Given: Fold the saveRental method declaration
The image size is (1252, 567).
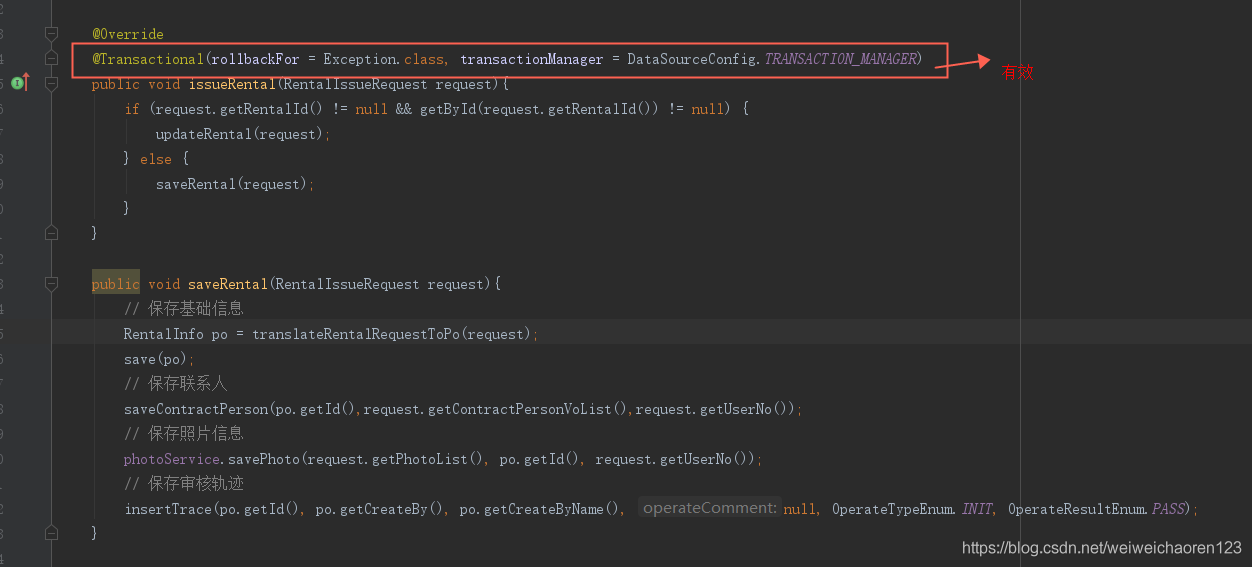Looking at the screenshot, I should [x=52, y=284].
